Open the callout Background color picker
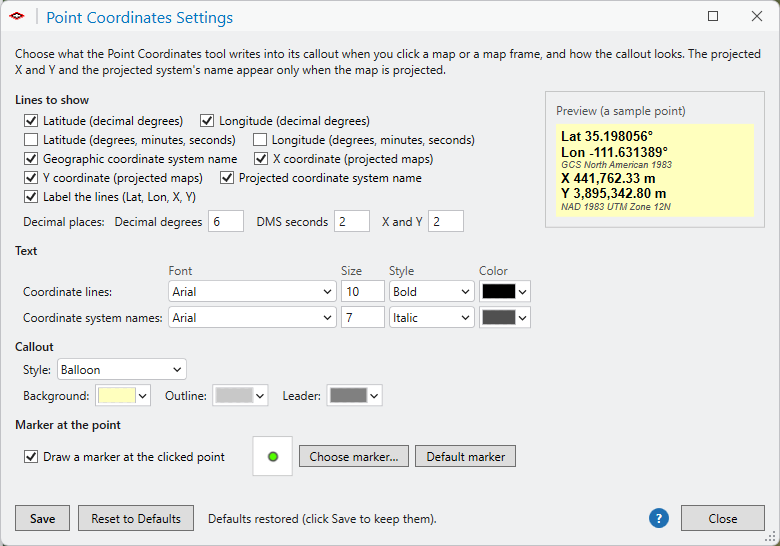The width and height of the screenshot is (780, 546). (x=123, y=396)
